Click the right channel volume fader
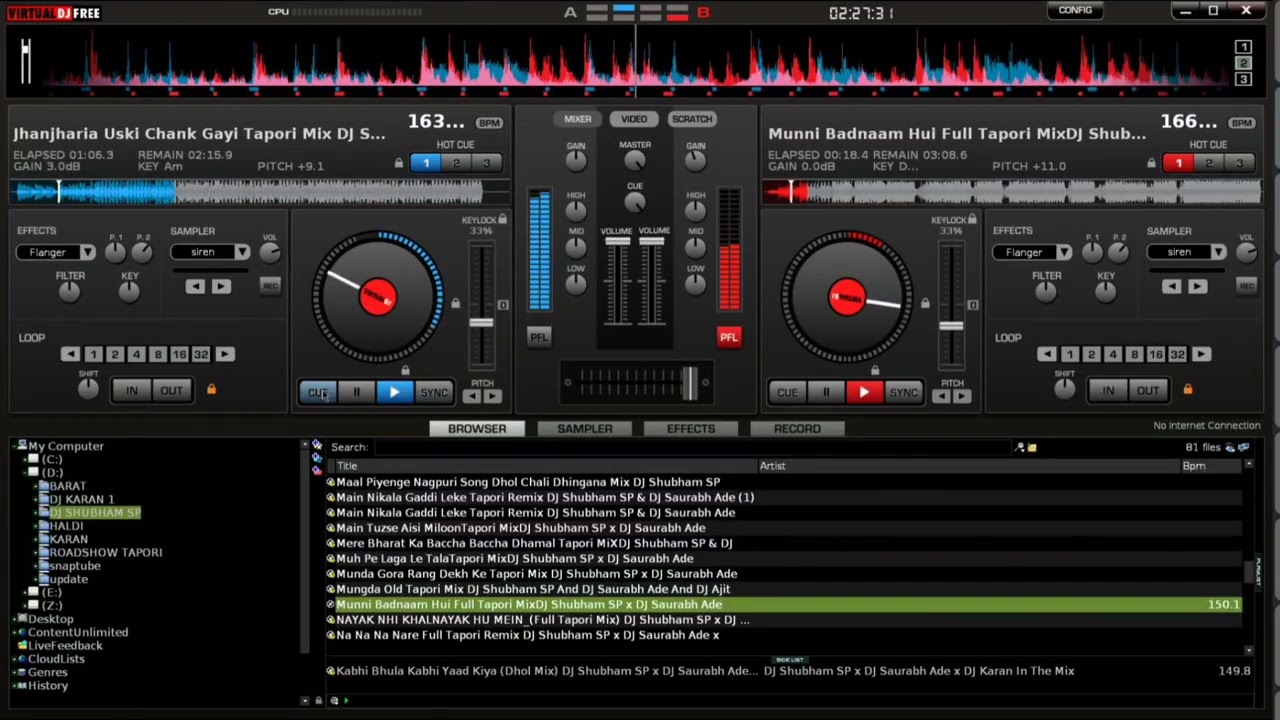The height and width of the screenshot is (720, 1280). [652, 242]
